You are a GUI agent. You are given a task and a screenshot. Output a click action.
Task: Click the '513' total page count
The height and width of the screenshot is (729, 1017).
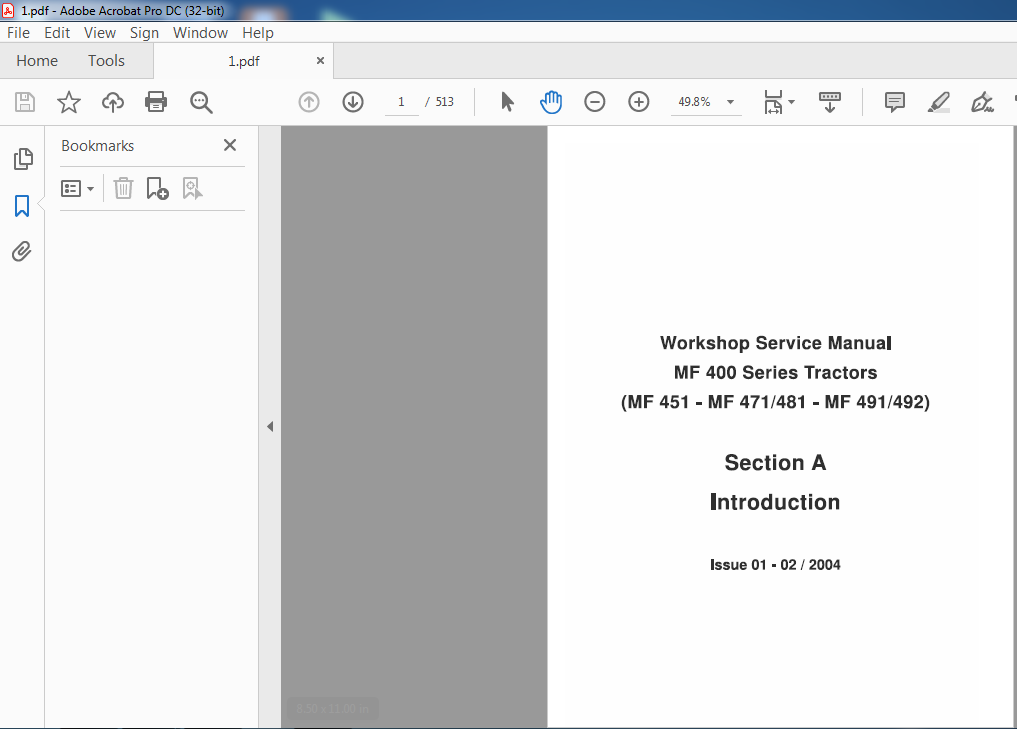pos(444,102)
